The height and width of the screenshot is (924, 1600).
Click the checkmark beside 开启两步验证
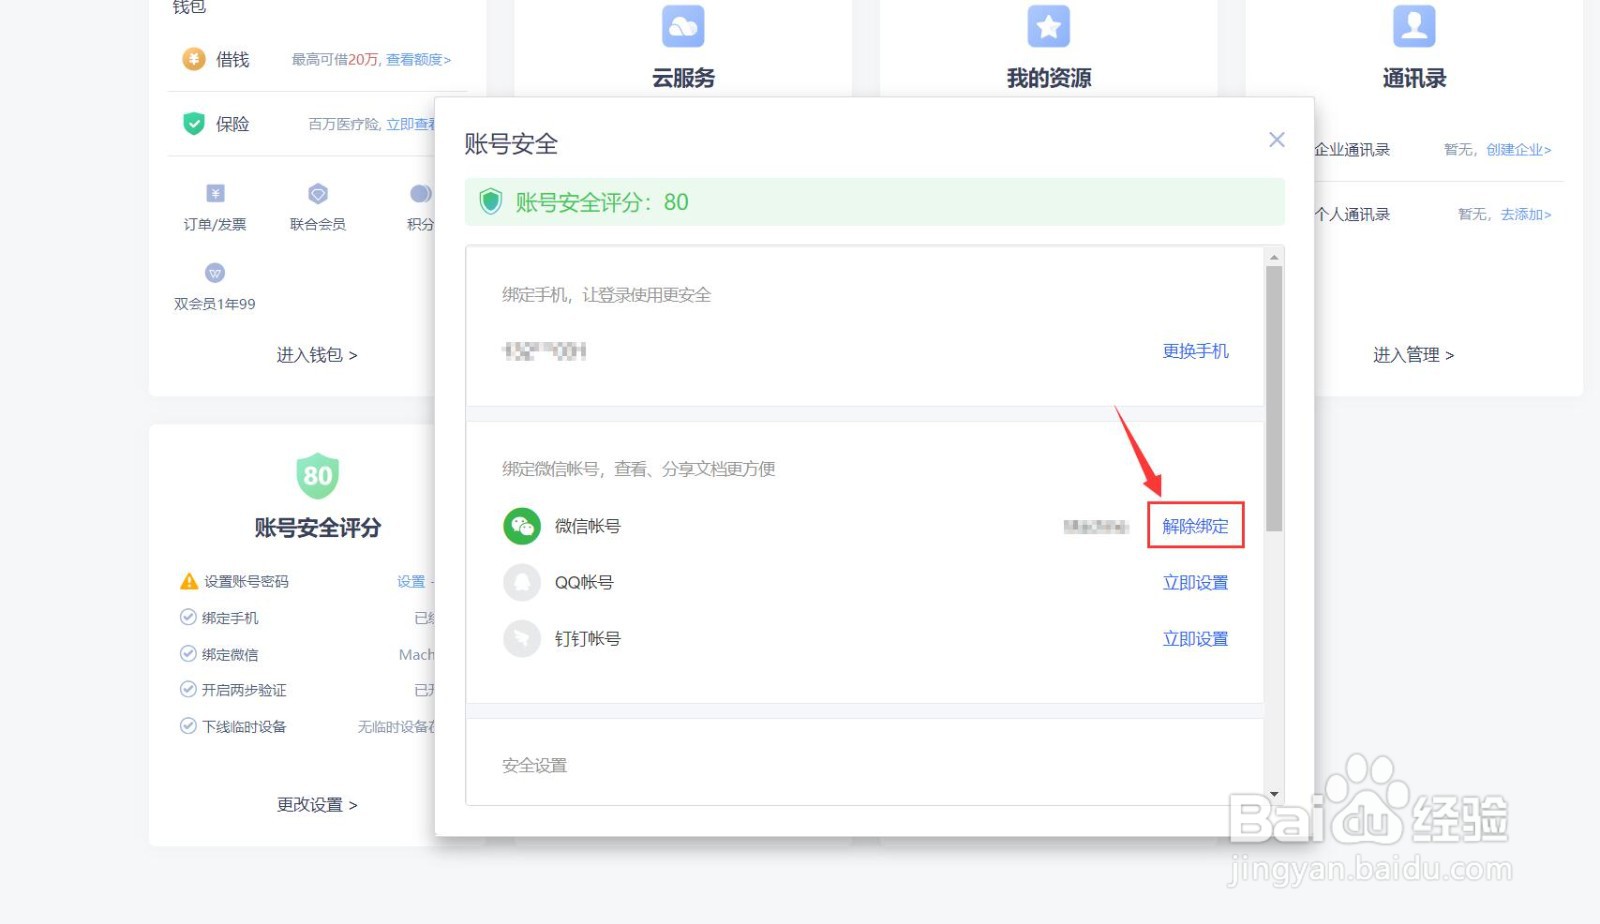pos(188,689)
